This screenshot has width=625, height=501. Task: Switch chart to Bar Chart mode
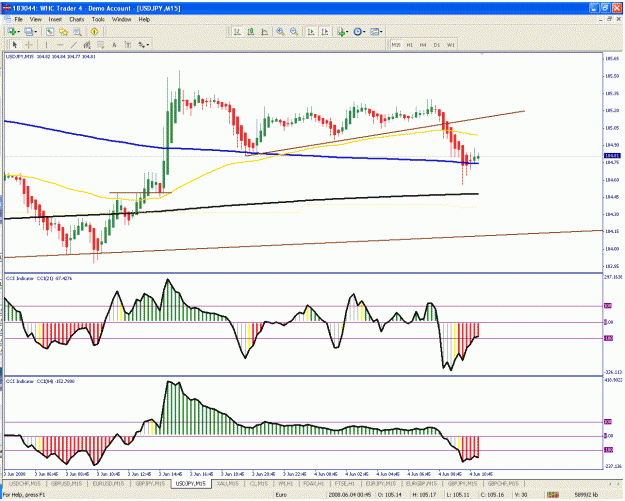tap(237, 31)
